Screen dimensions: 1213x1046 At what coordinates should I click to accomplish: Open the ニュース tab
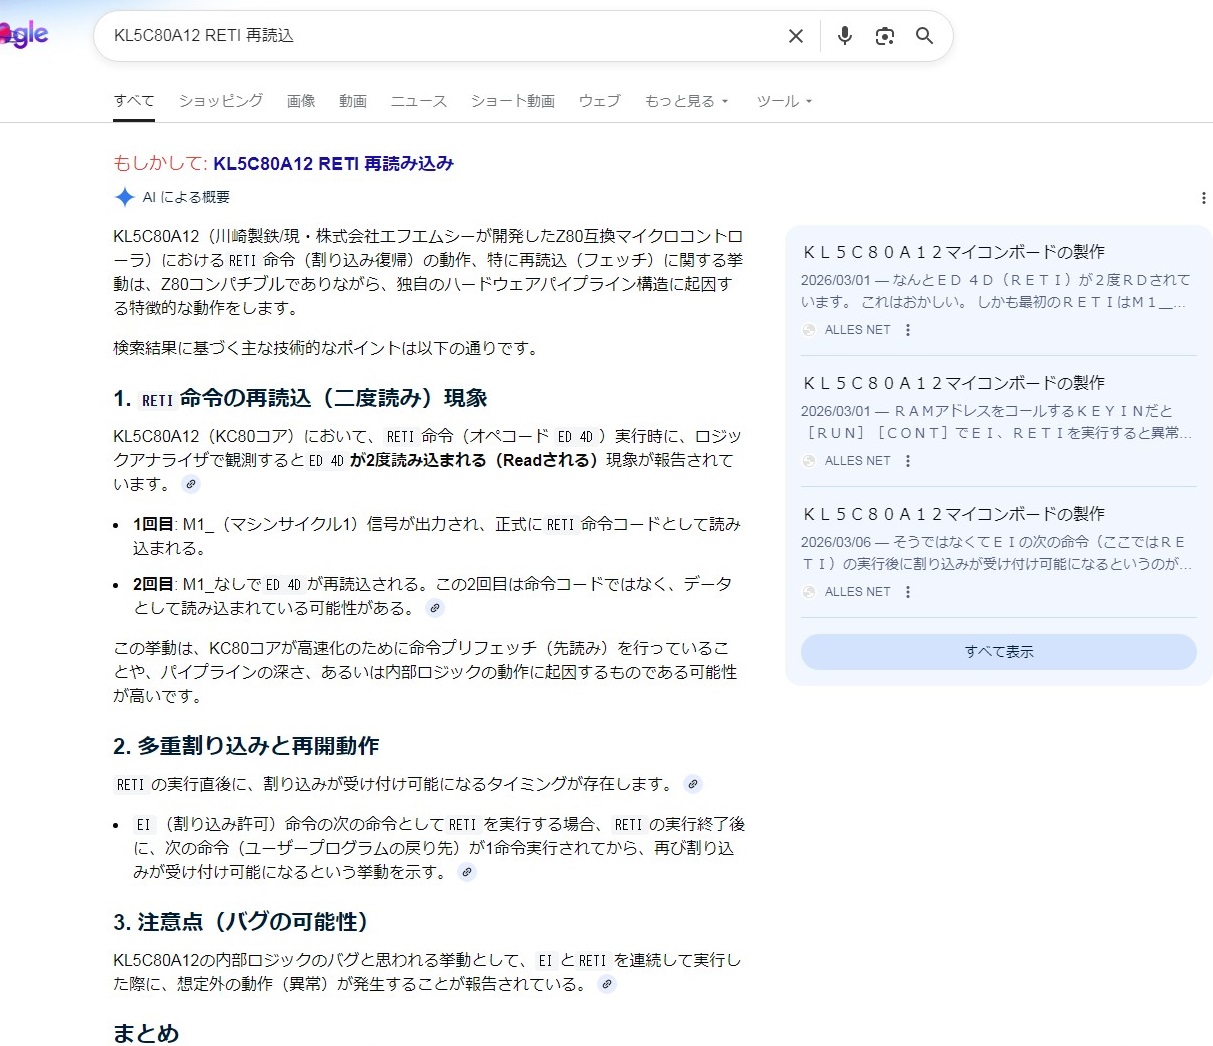coord(418,101)
